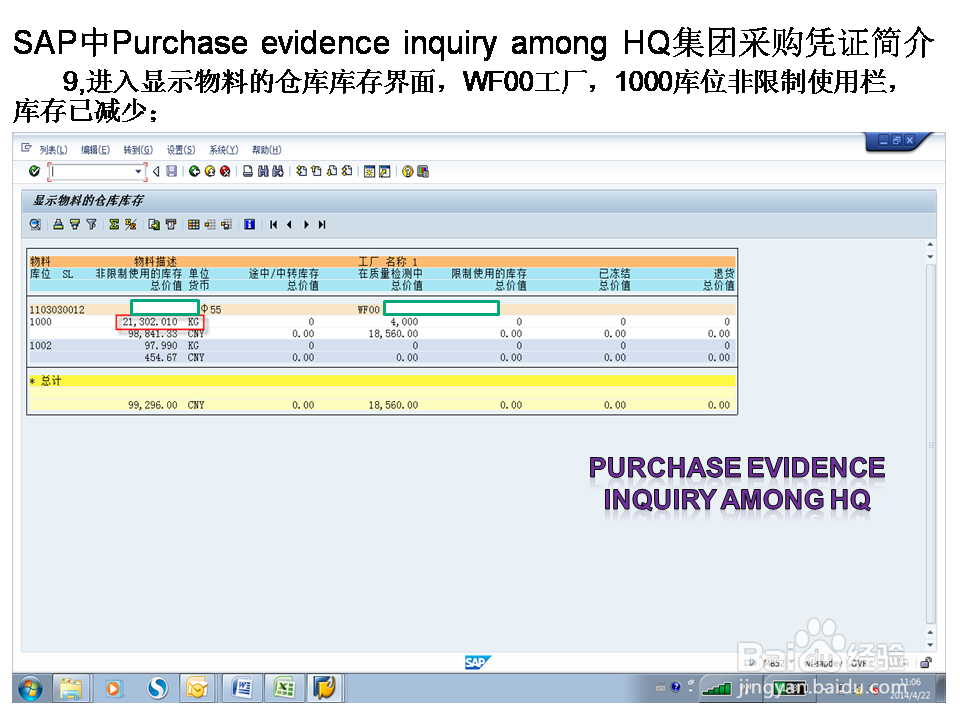
Task: Click the save icon in the toolbar
Action: tap(172, 171)
